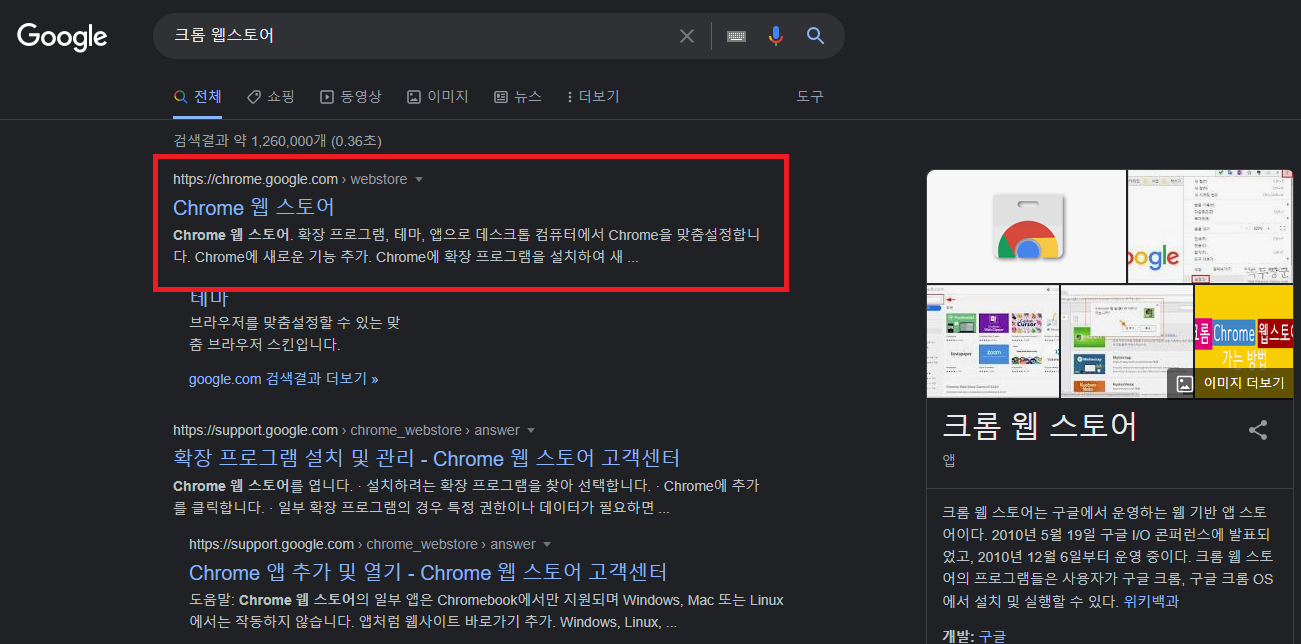
Task: Expand arrow next to first support.google.com URL
Action: [531, 430]
